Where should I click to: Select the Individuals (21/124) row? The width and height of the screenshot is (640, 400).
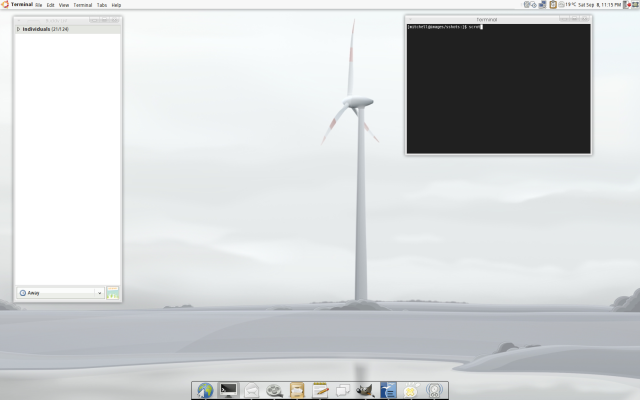point(68,29)
